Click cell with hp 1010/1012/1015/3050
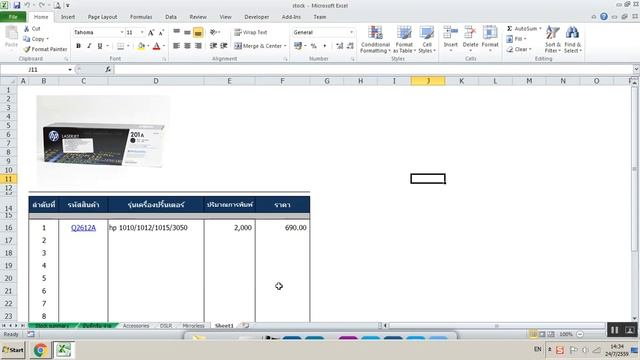The image size is (640, 360). pos(156,228)
